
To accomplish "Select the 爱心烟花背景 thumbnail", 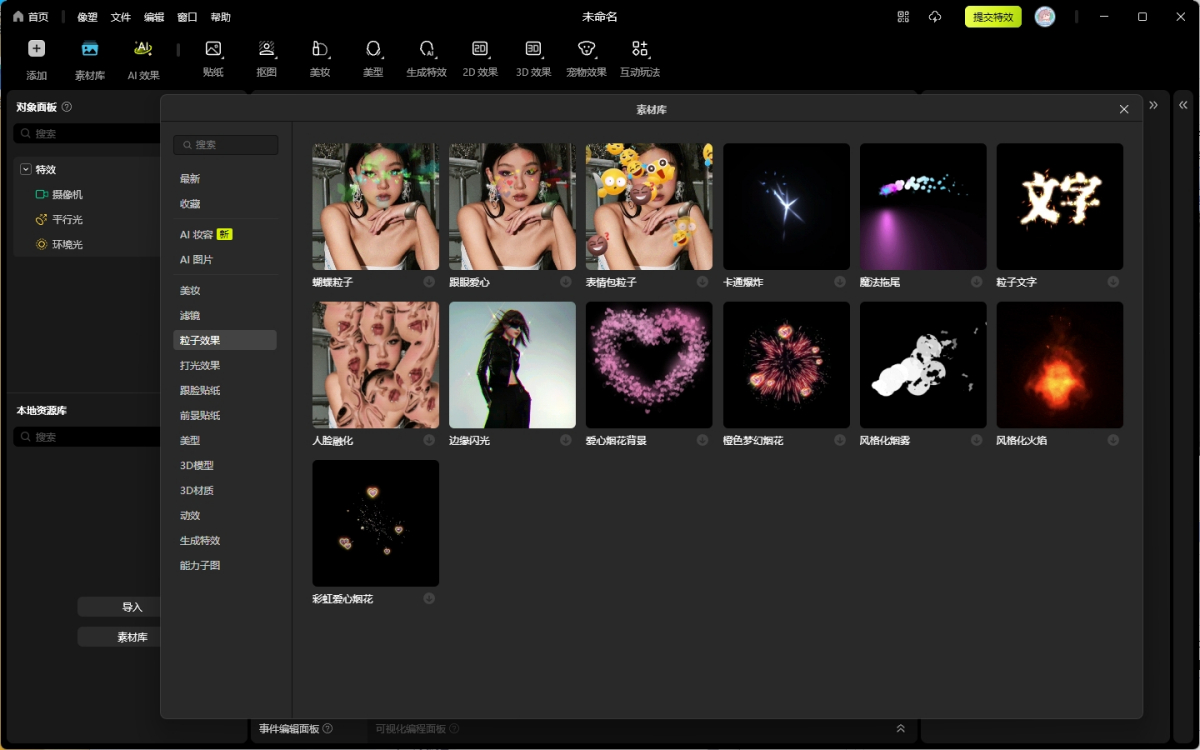I will click(x=649, y=365).
